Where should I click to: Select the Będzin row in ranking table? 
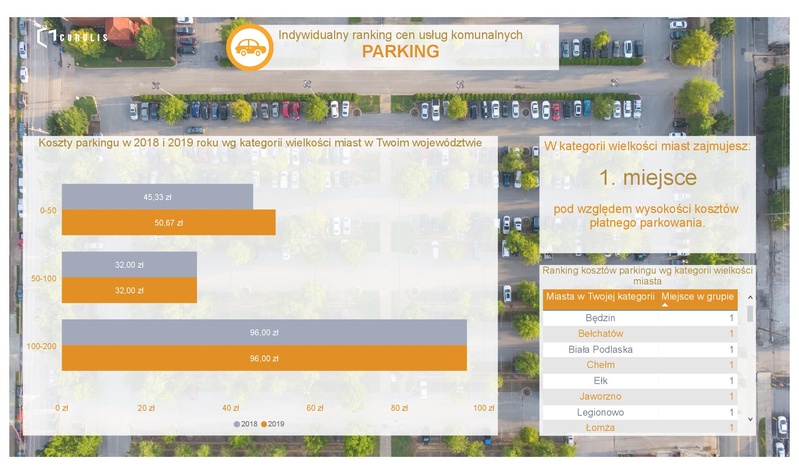tap(600, 318)
